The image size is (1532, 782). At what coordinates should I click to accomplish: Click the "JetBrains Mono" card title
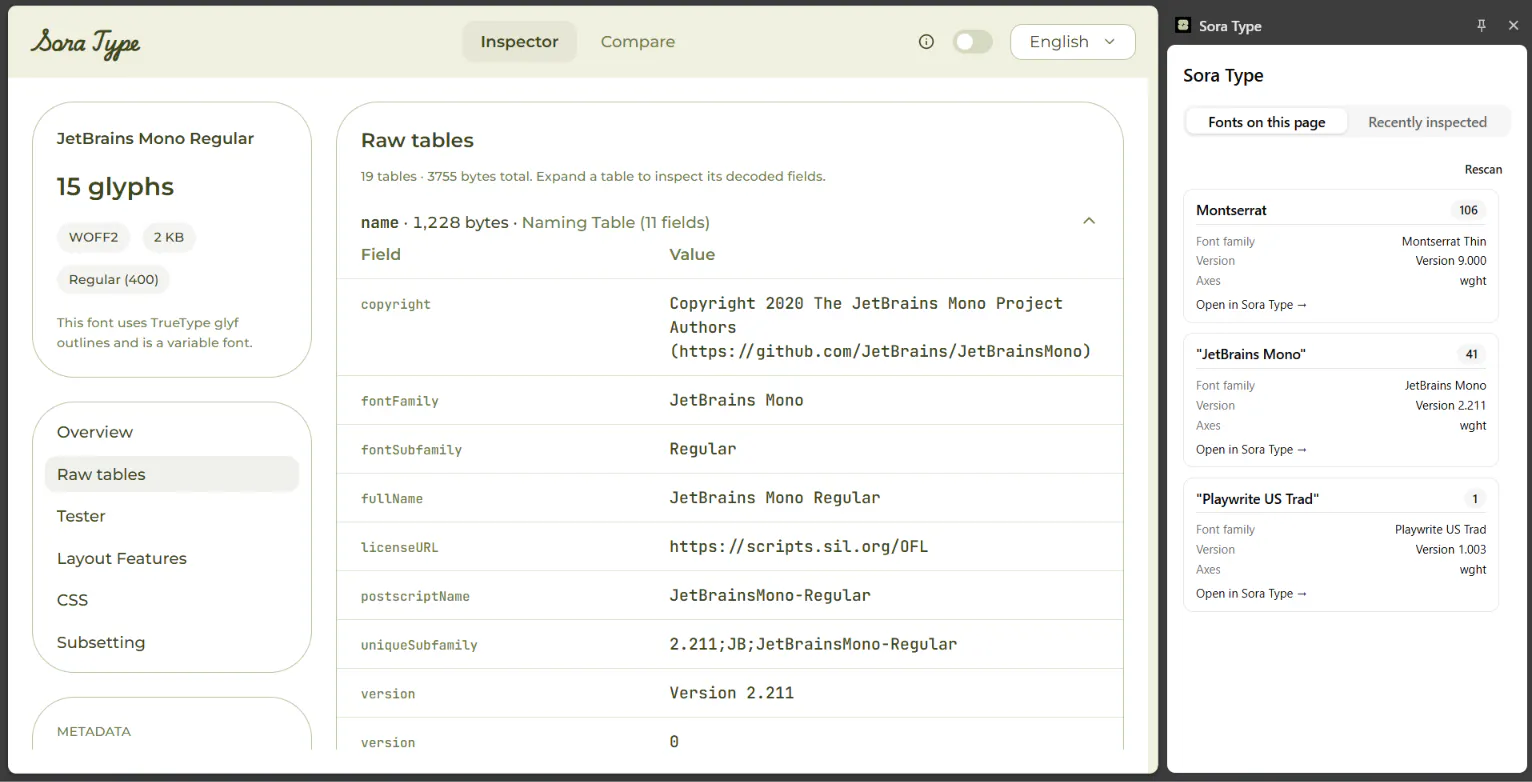(x=1251, y=354)
